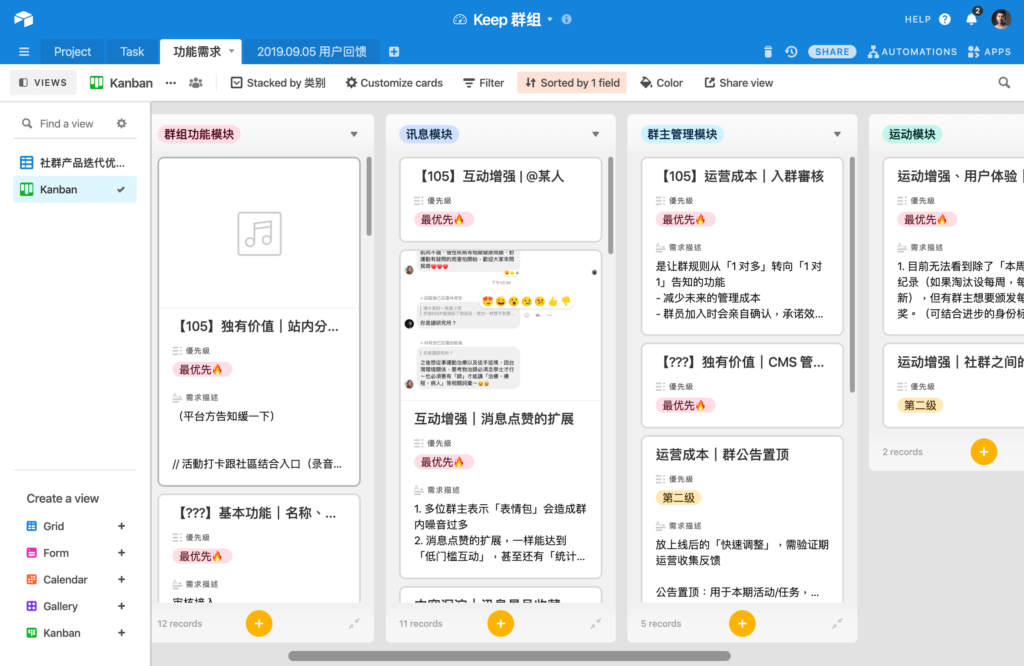Open the 群组功能模块 column dropdown arrow

(x=353, y=134)
